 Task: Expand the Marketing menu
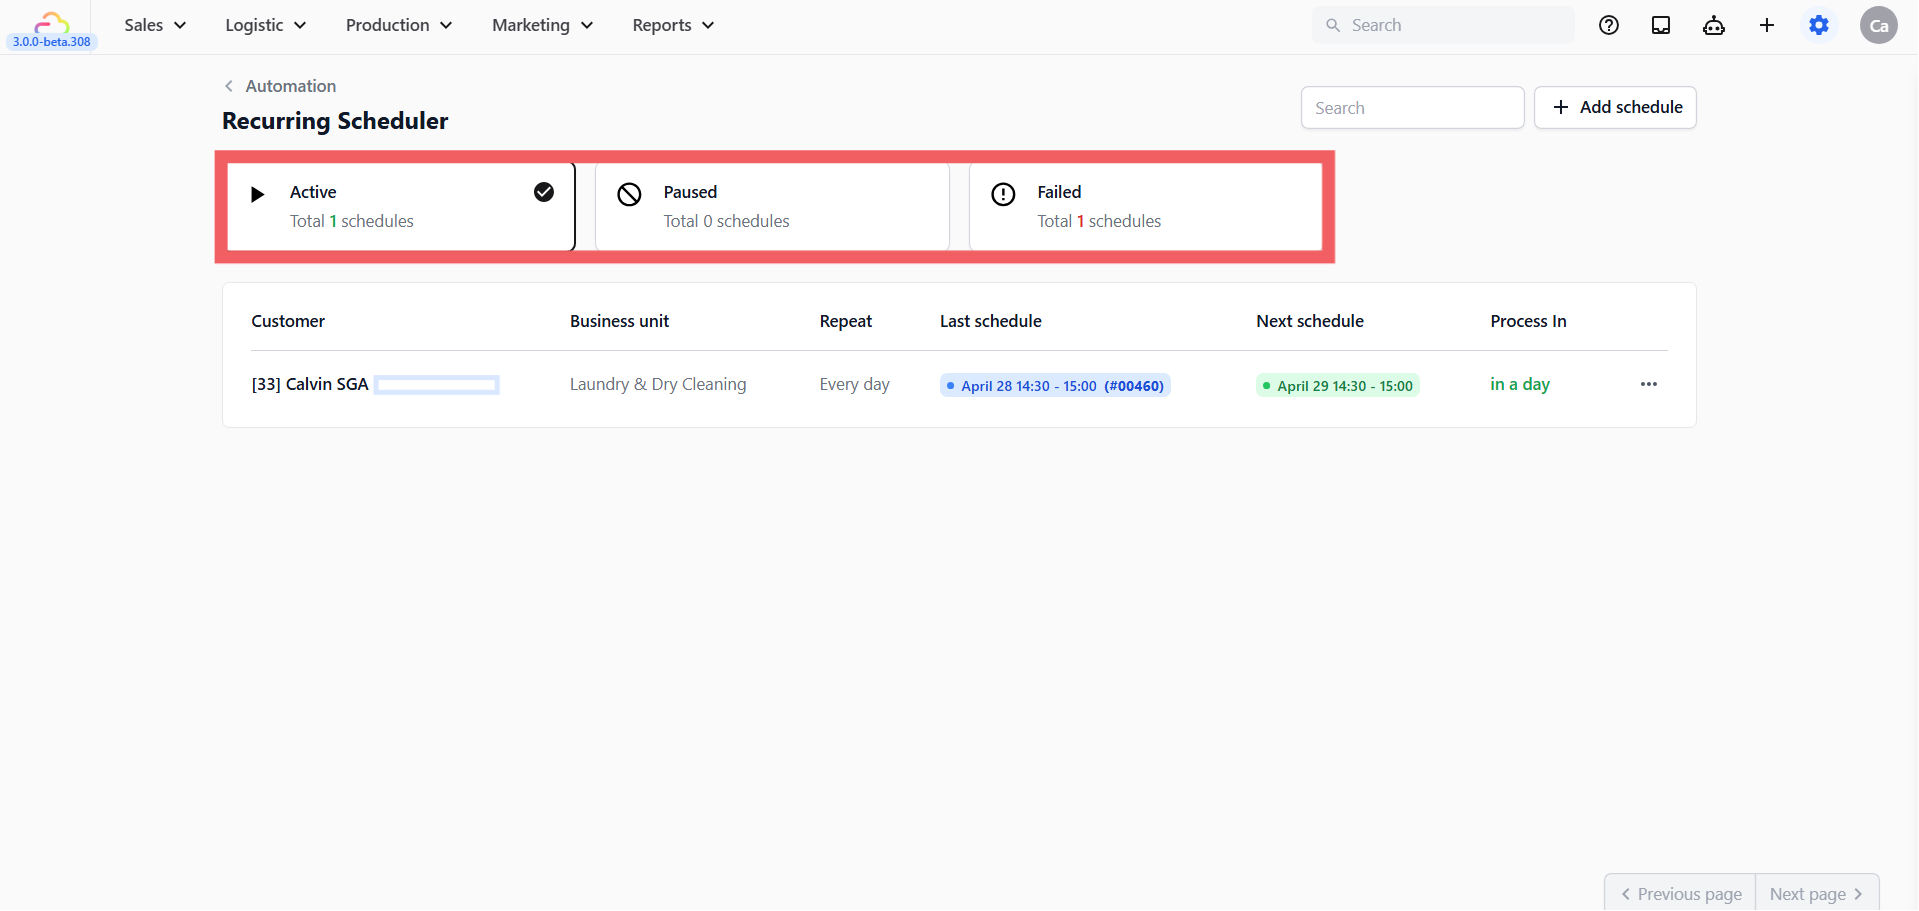coord(542,25)
